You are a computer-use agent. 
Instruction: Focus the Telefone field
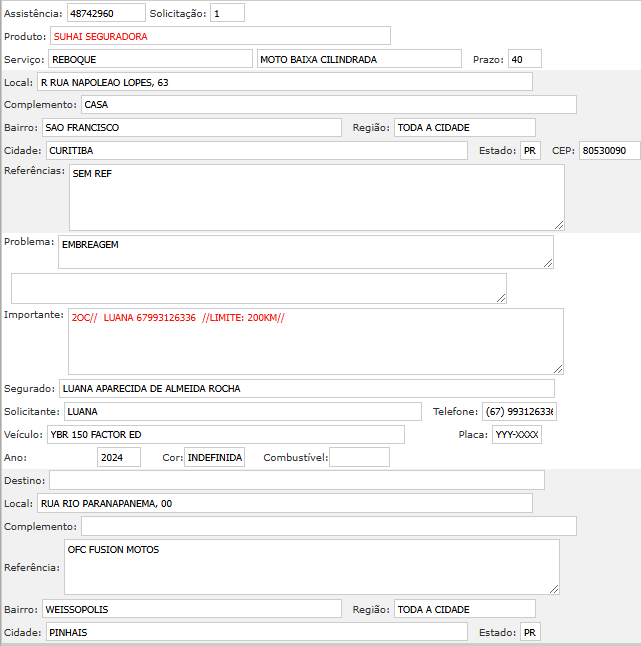519,411
